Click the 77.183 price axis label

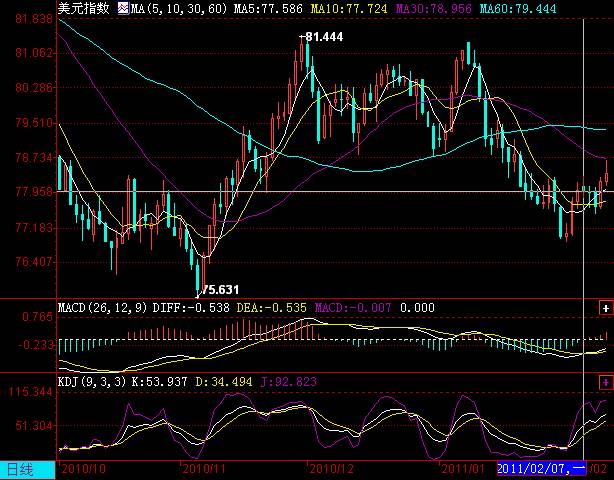pos(34,227)
